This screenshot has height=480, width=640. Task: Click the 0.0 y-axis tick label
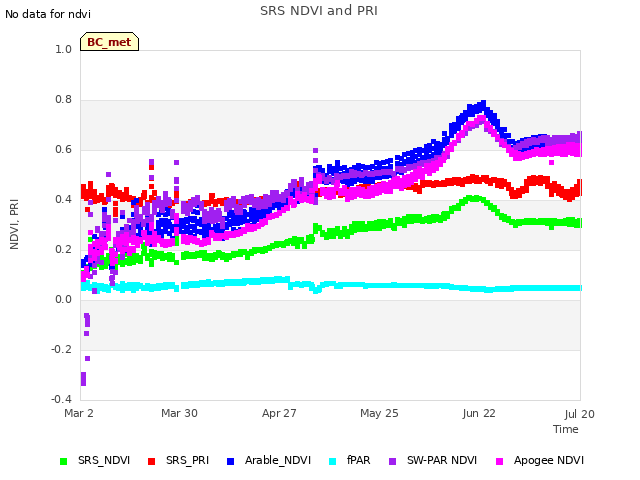(63, 300)
